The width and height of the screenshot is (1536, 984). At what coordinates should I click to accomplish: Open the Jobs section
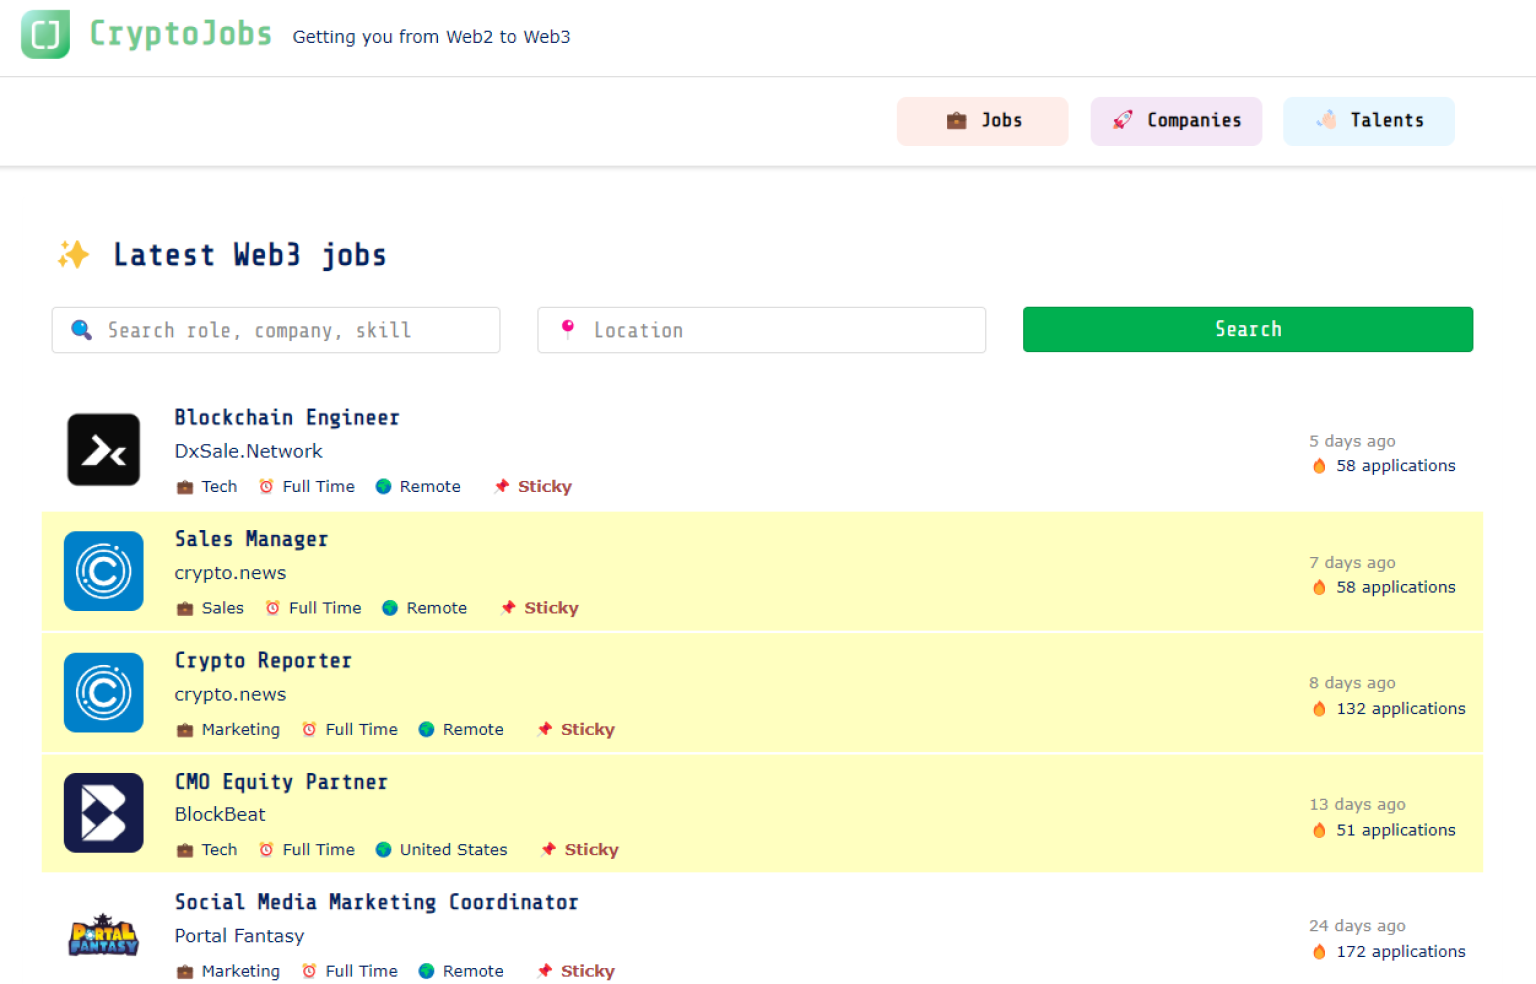click(x=982, y=120)
